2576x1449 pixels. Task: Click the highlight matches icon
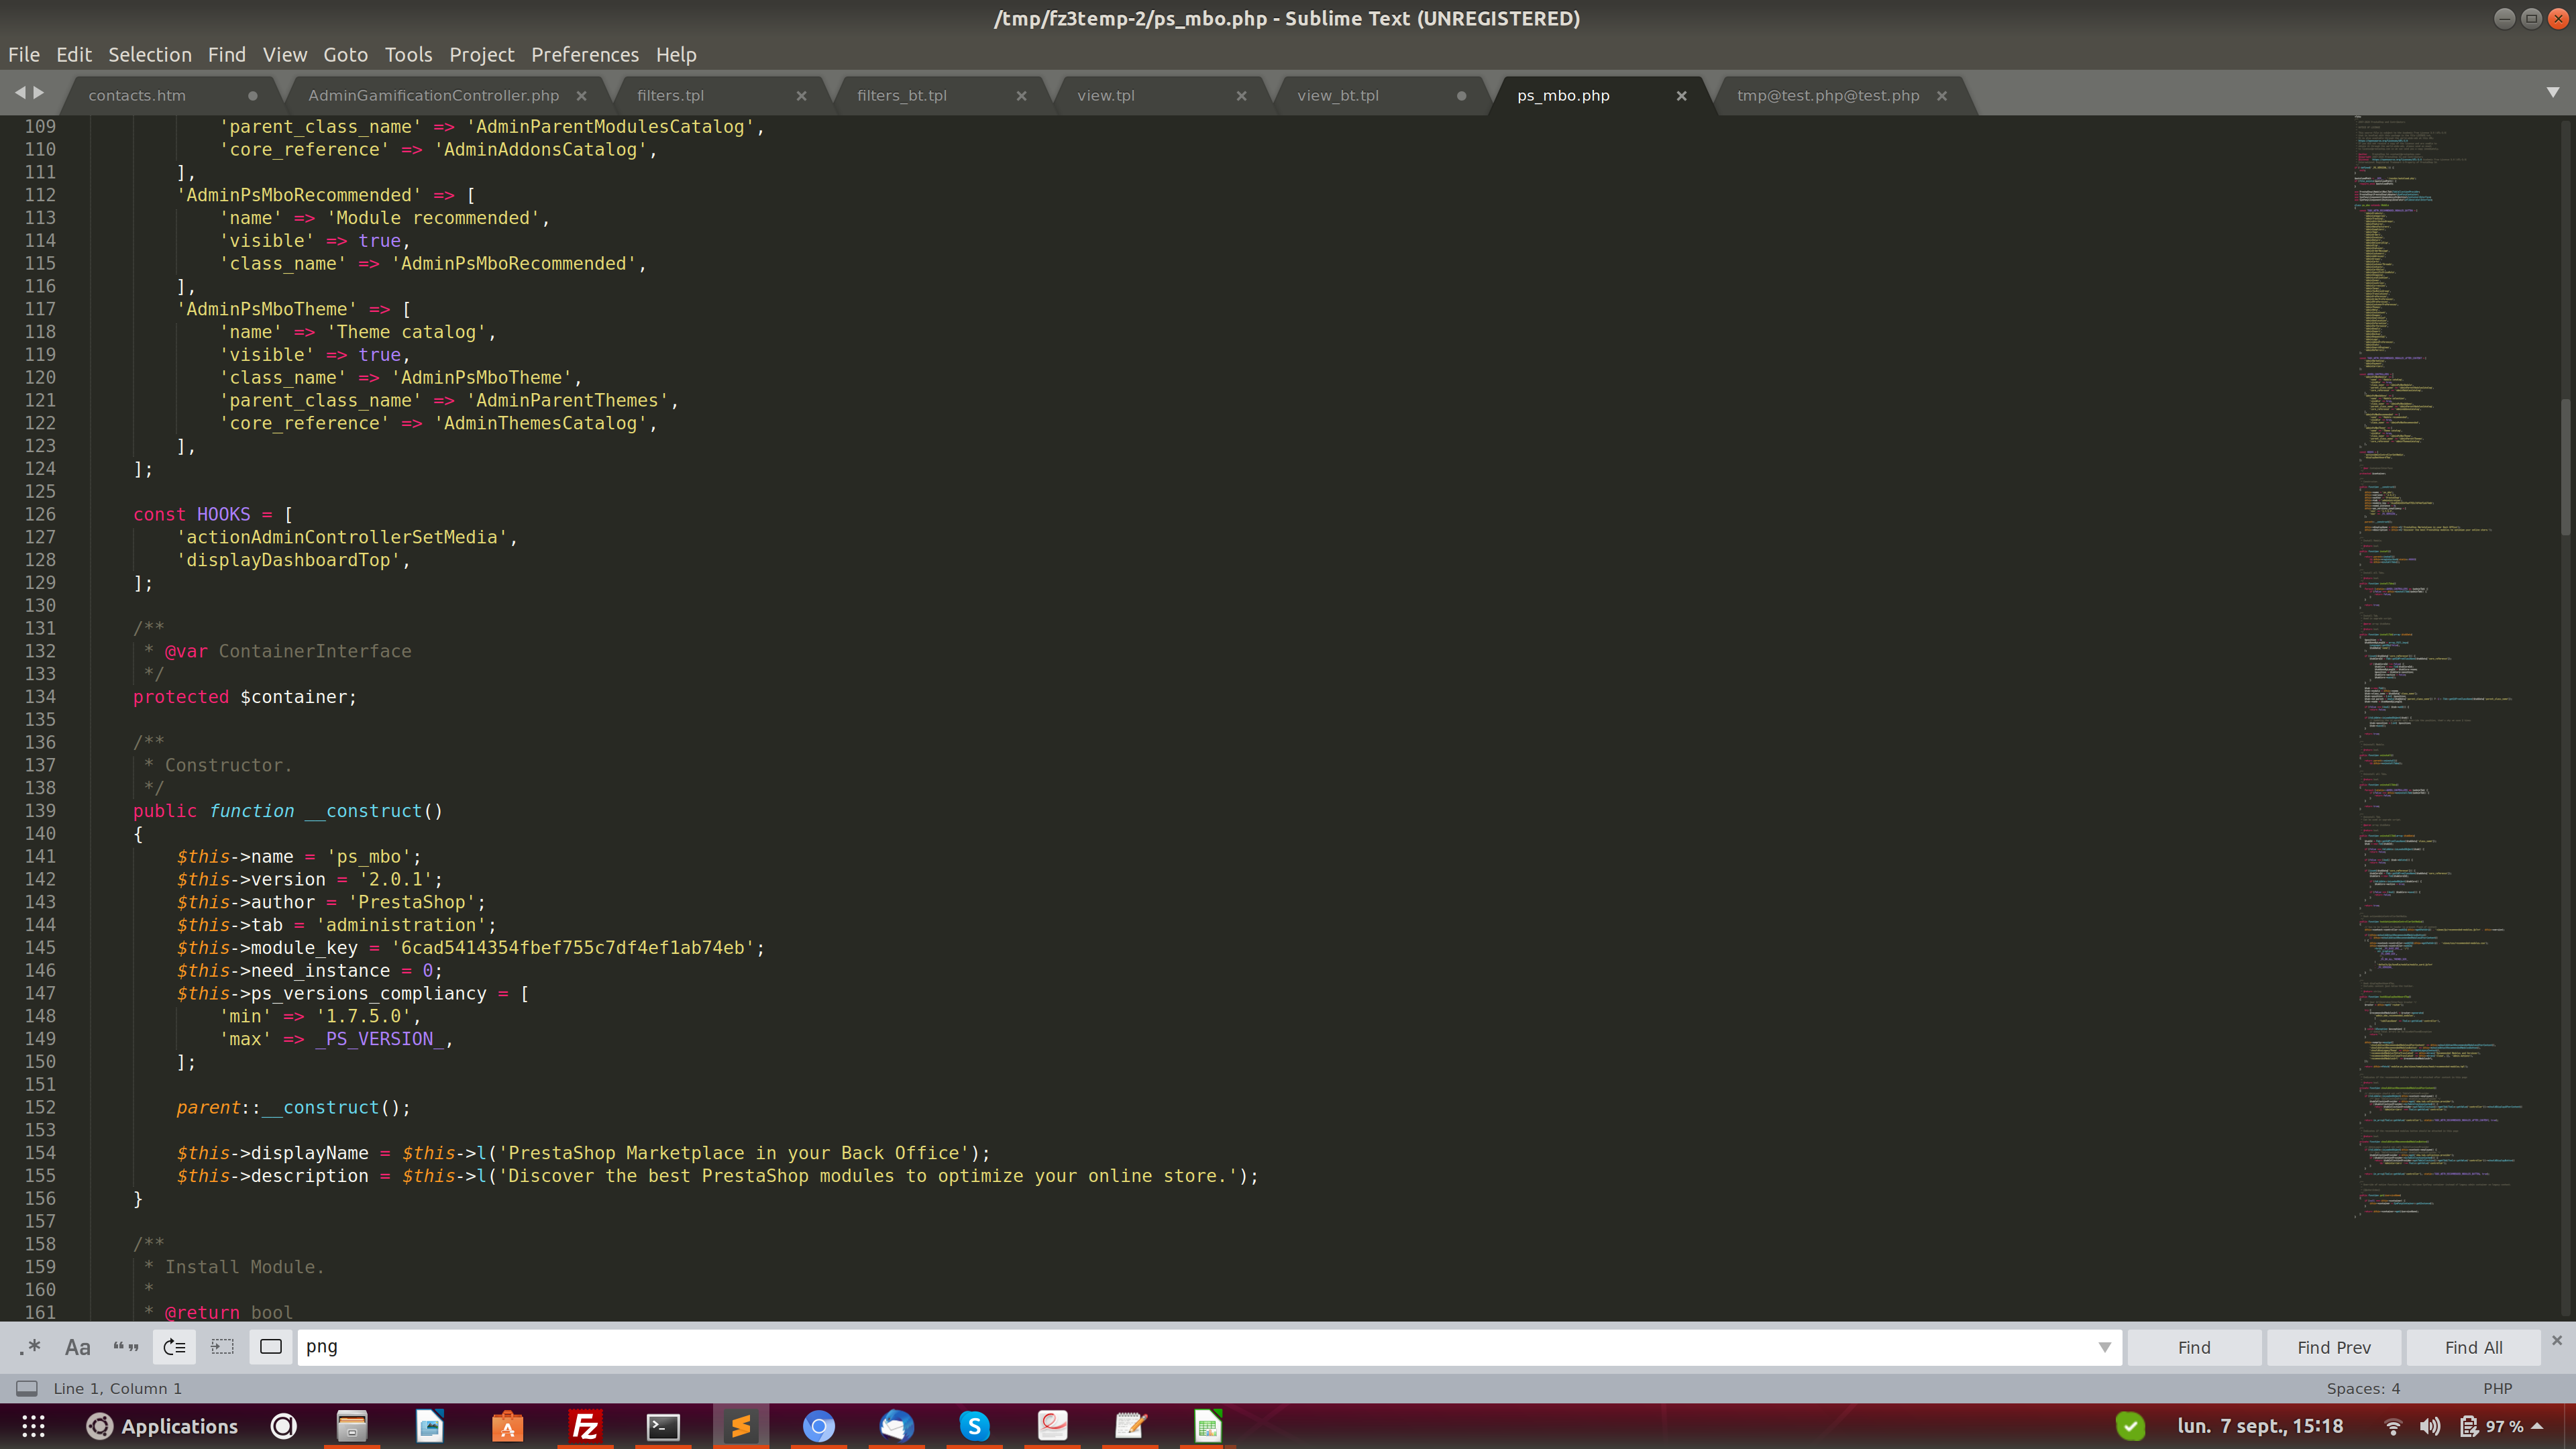[x=270, y=1347]
